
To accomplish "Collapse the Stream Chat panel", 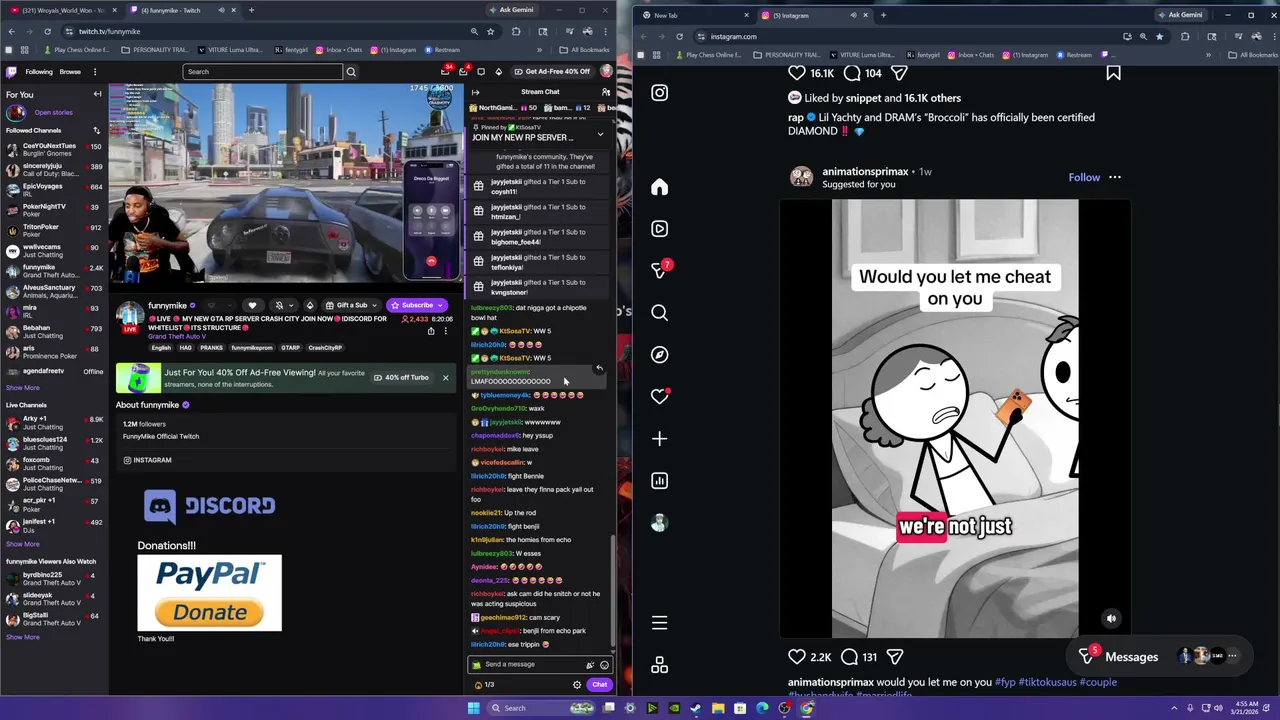I will click(475, 92).
